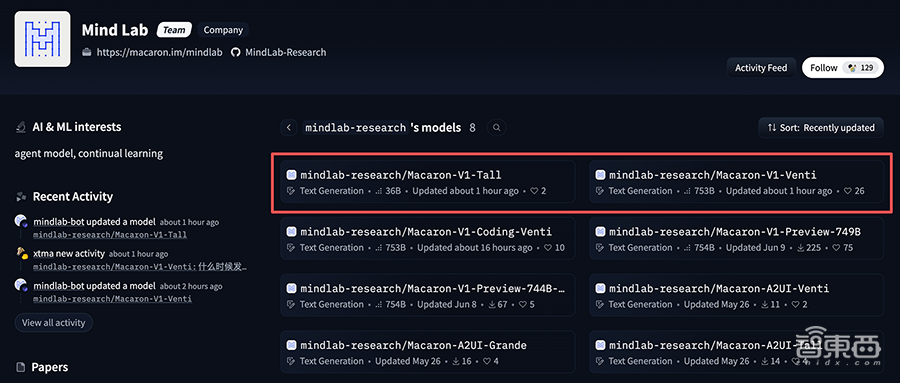Click the GitHub icon next to MindLab-Research
Viewport: 900px width, 383px height.
coord(235,52)
